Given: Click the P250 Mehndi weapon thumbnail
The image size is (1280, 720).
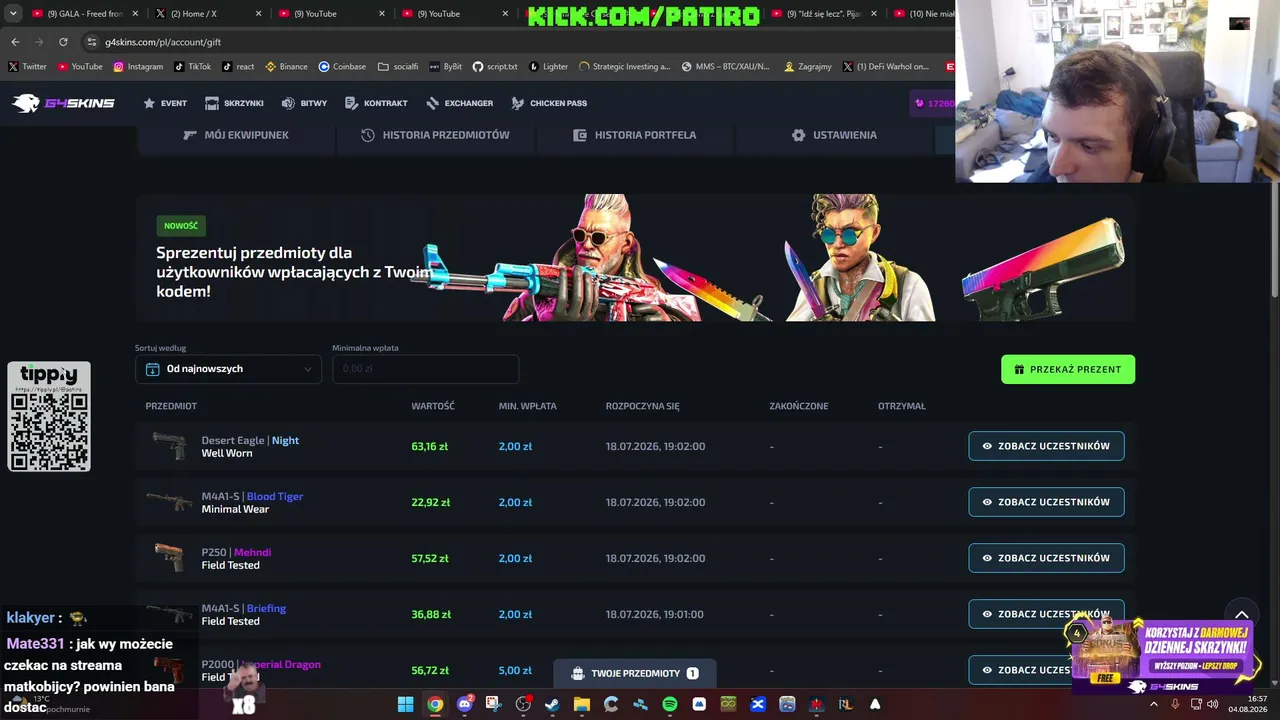Looking at the screenshot, I should click(x=169, y=557).
